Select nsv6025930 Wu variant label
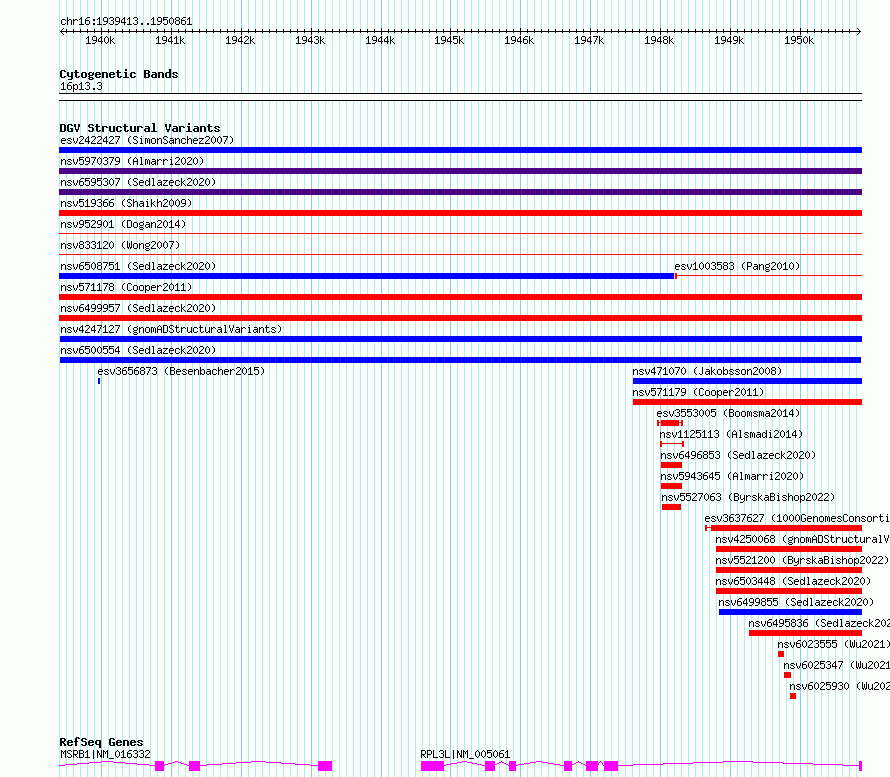Screen dimensions: 890x777 (x=839, y=686)
